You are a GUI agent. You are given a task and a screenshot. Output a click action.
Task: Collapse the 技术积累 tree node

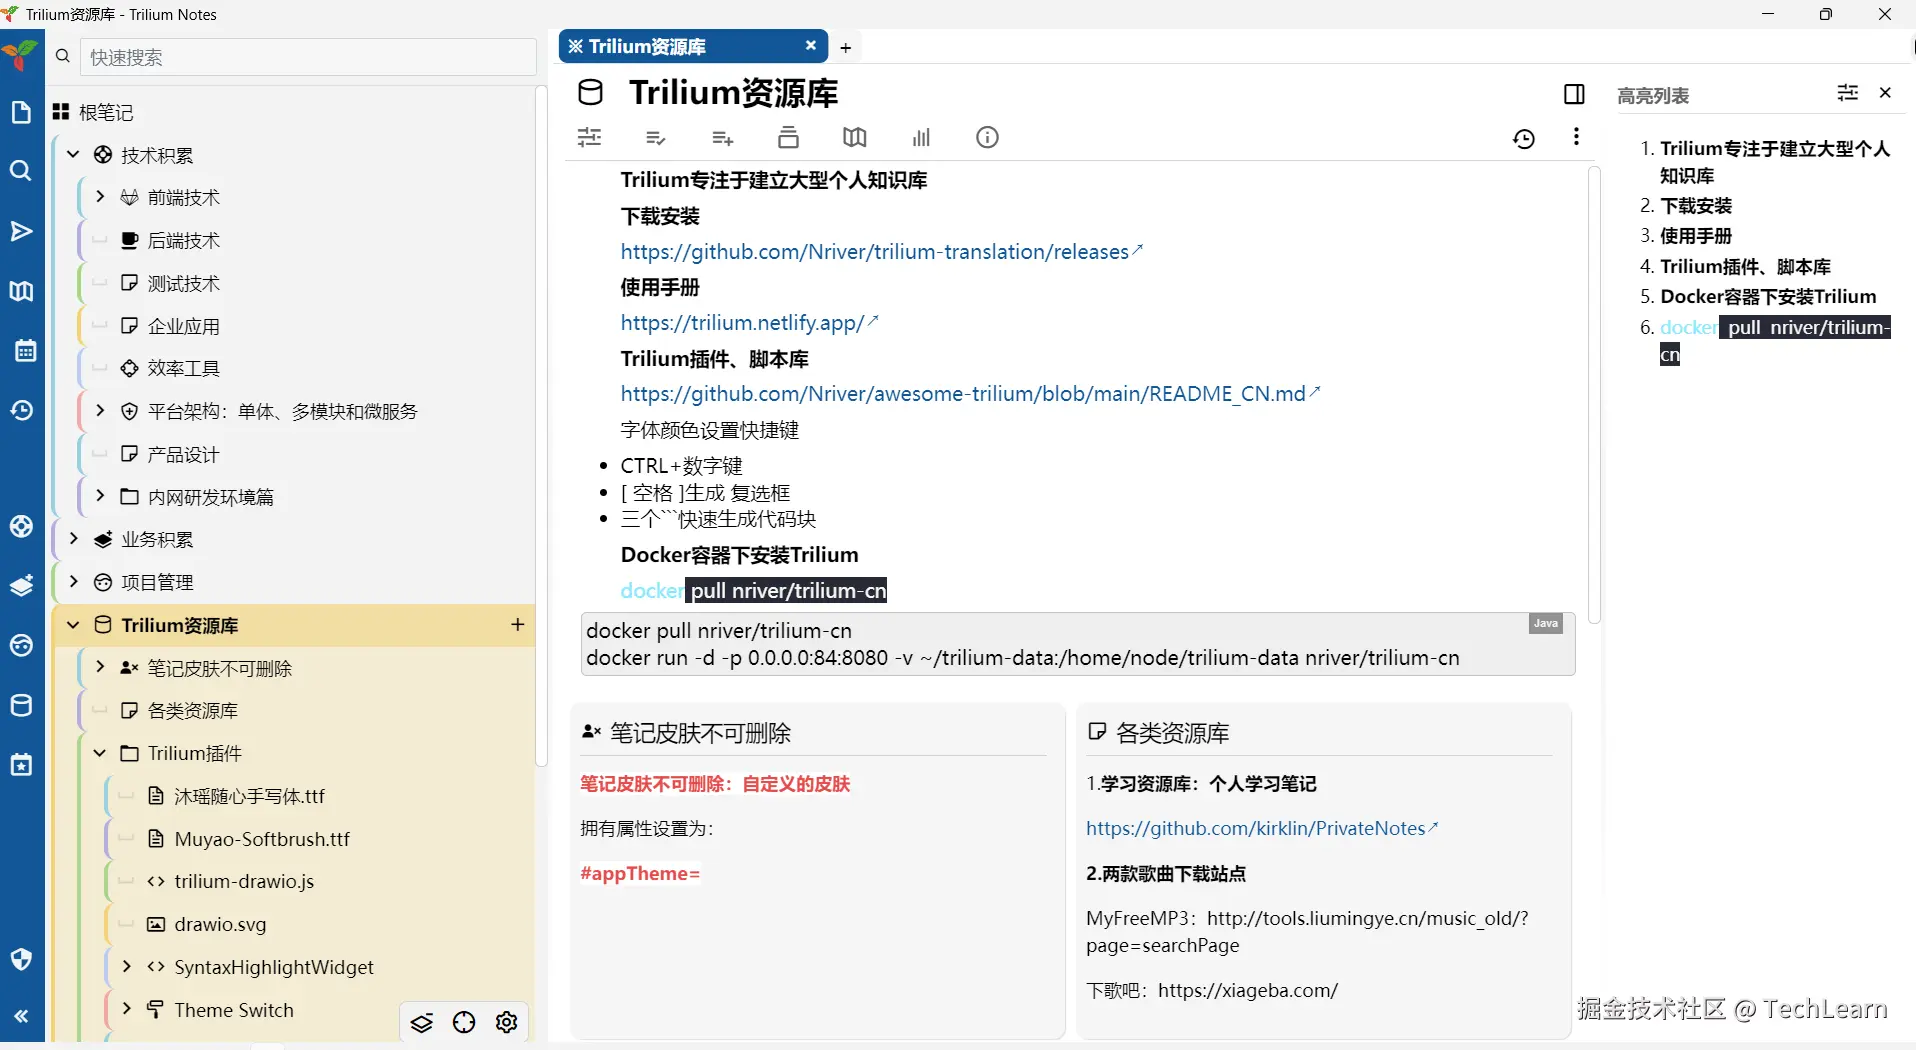(x=73, y=154)
